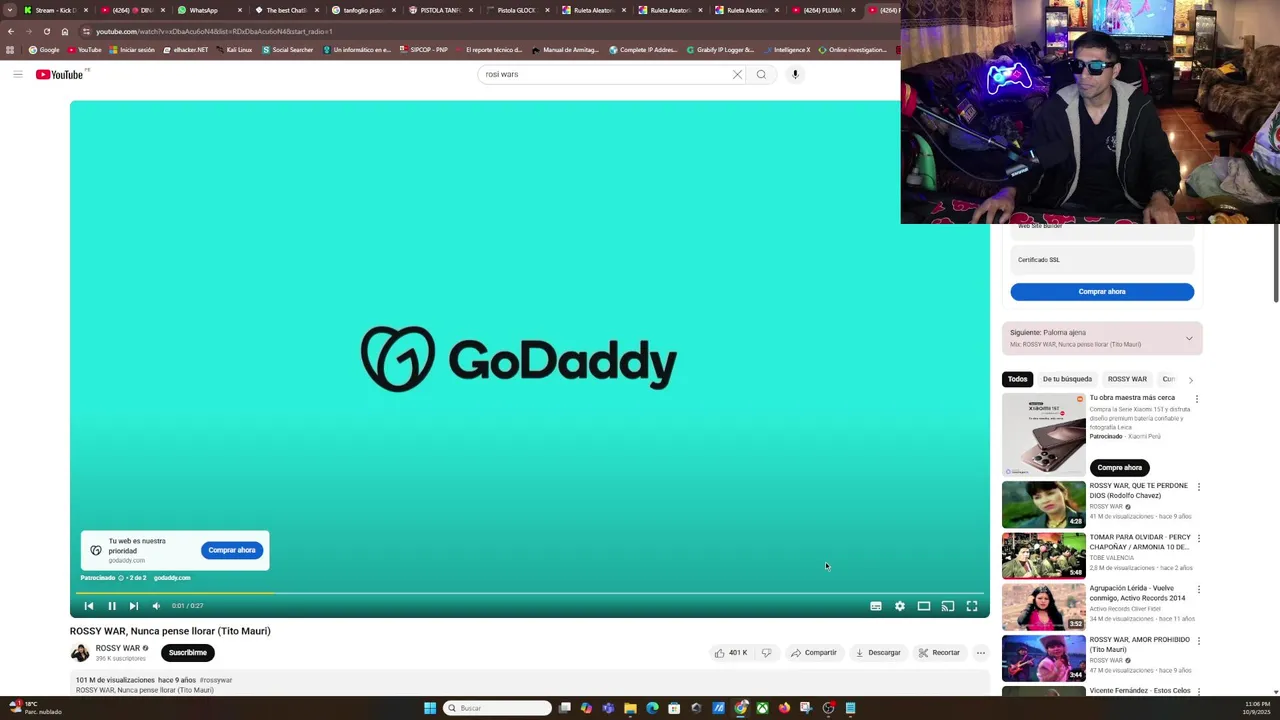1280x720 pixels.
Task: Click Compre ahora on the Xiaomi ad
Action: (1119, 468)
